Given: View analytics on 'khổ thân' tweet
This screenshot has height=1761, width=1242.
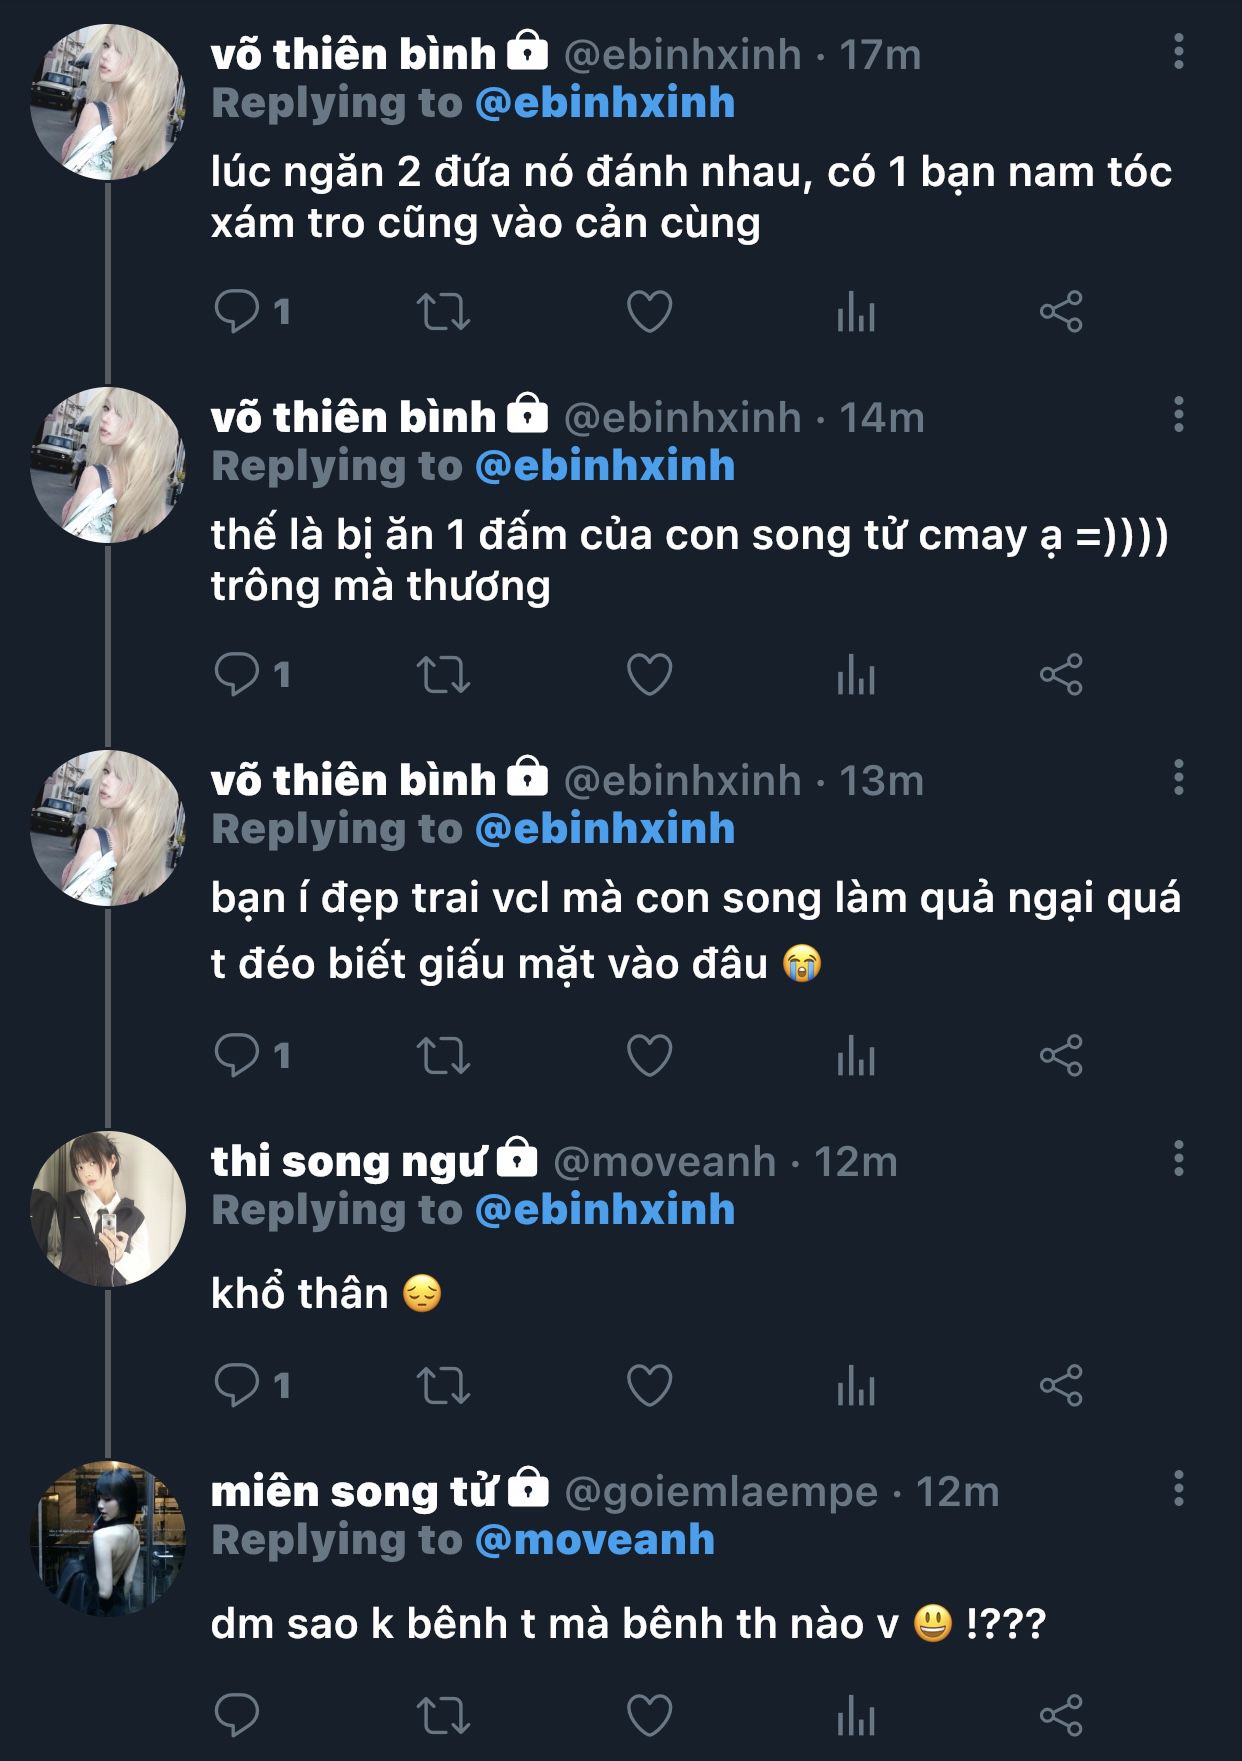Looking at the screenshot, I should 856,1386.
